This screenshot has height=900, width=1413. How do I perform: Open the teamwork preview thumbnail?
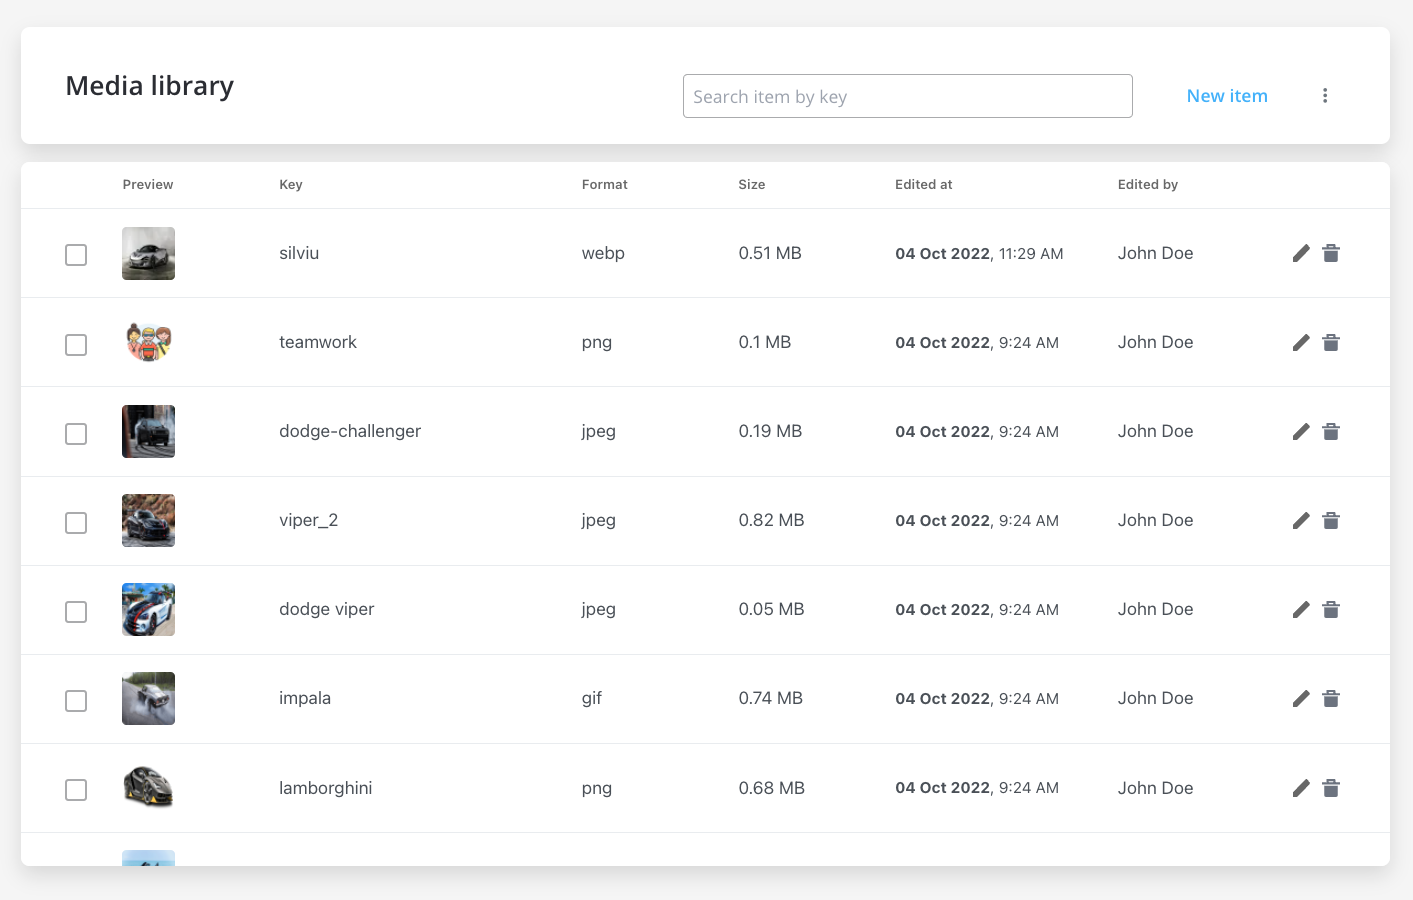(x=148, y=342)
